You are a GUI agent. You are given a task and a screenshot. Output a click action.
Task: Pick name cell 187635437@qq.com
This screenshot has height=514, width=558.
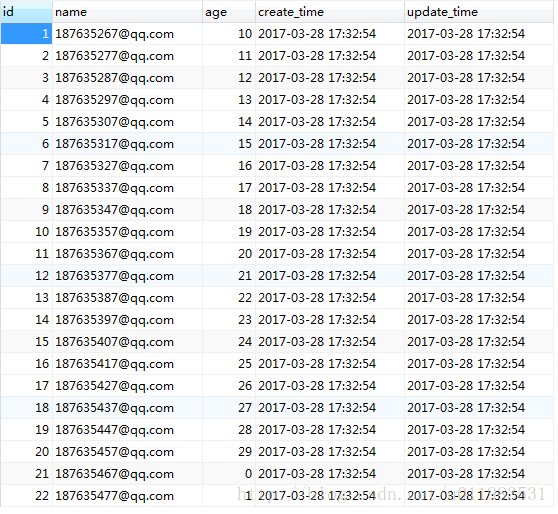pos(127,408)
